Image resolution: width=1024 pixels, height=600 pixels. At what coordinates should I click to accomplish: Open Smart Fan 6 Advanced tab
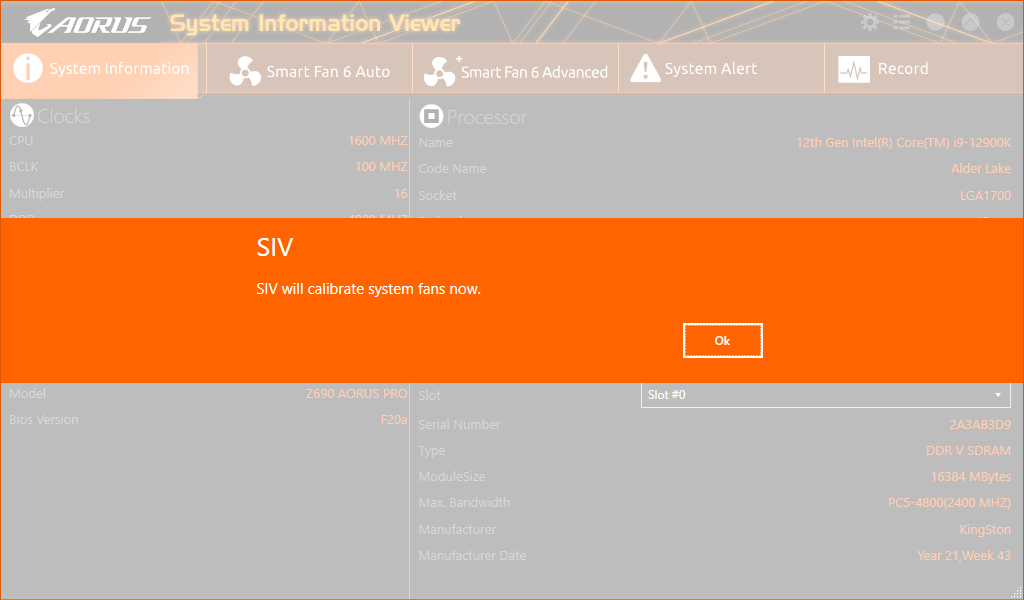[515, 71]
